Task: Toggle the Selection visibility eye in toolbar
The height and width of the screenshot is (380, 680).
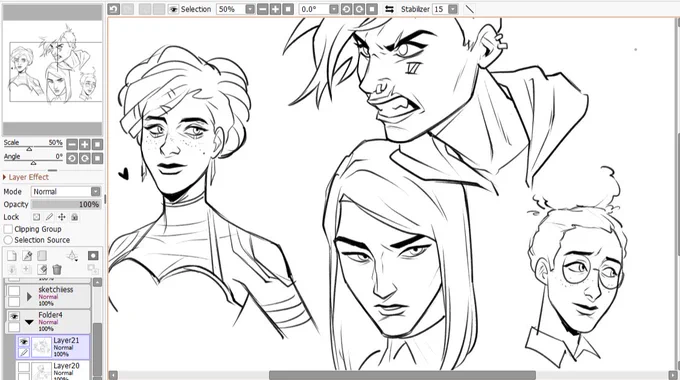Action: [173, 9]
